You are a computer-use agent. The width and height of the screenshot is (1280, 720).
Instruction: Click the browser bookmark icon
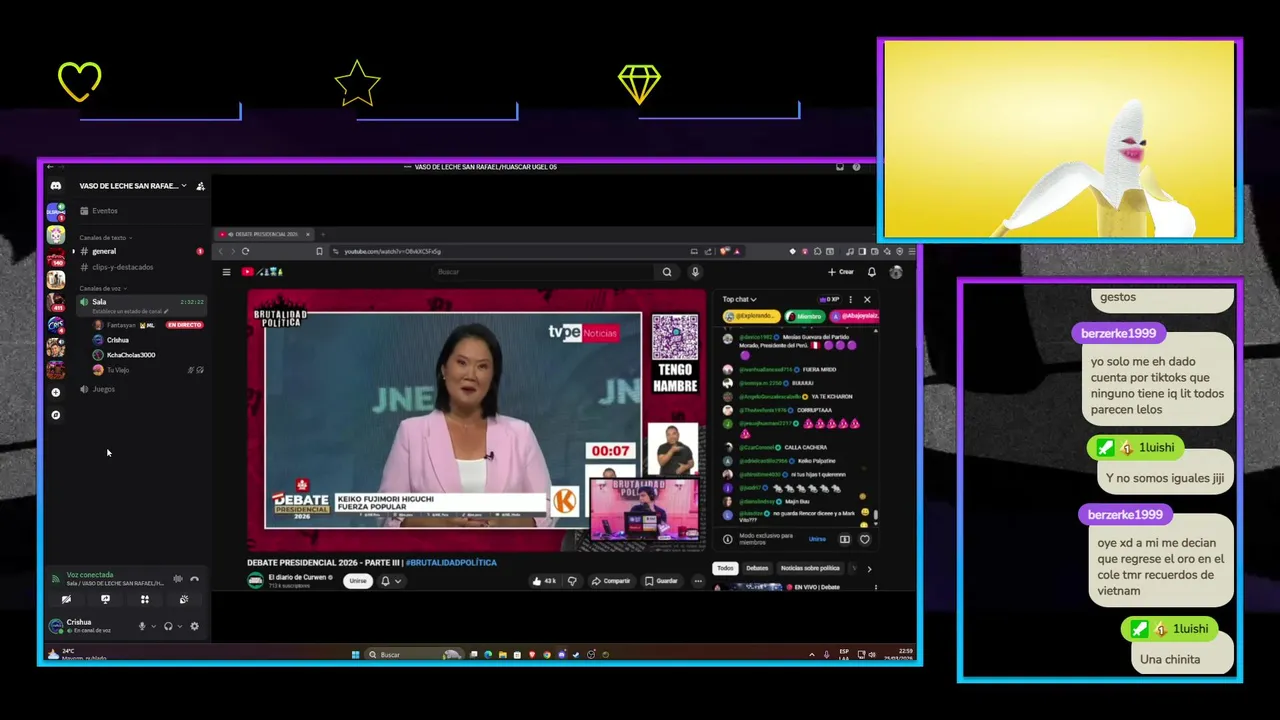click(x=320, y=251)
